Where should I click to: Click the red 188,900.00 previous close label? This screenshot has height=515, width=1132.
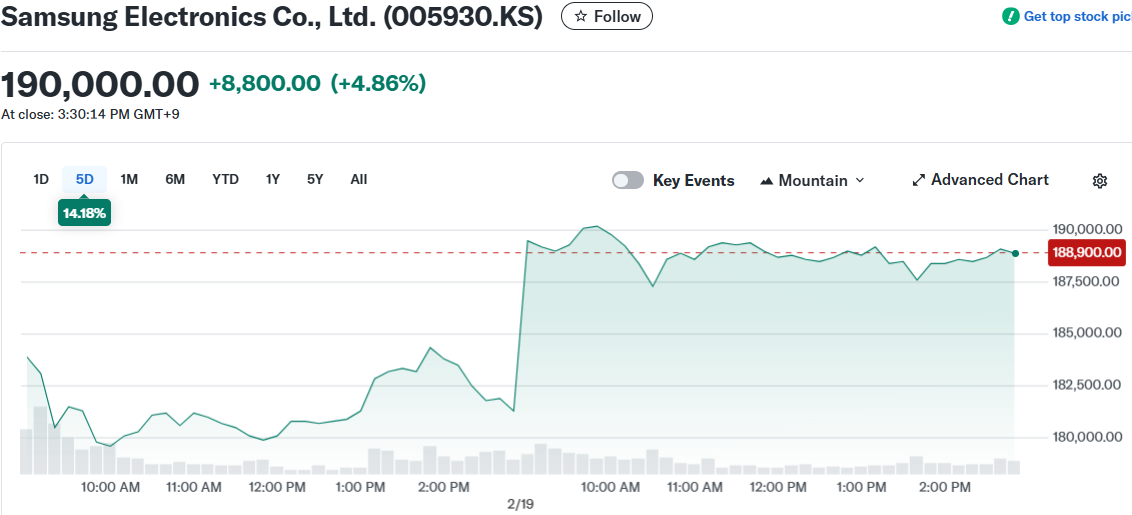(x=1086, y=252)
